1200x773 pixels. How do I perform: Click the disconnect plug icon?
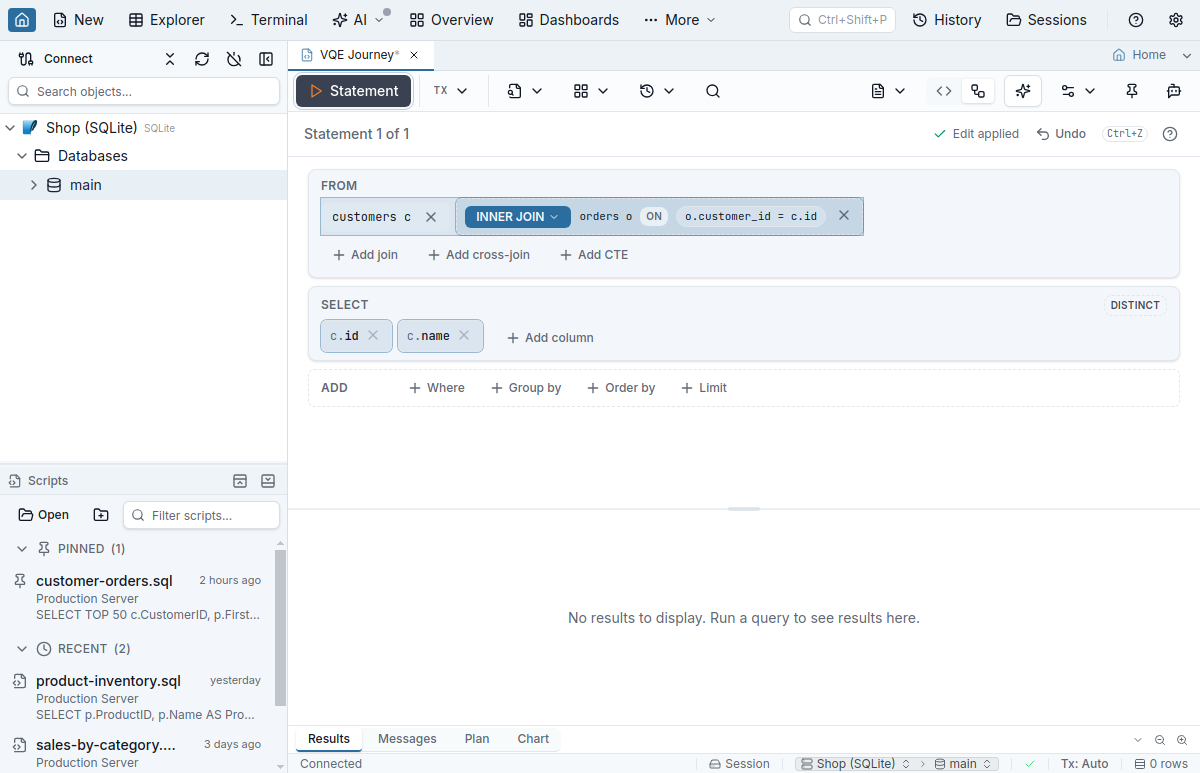tap(234, 59)
